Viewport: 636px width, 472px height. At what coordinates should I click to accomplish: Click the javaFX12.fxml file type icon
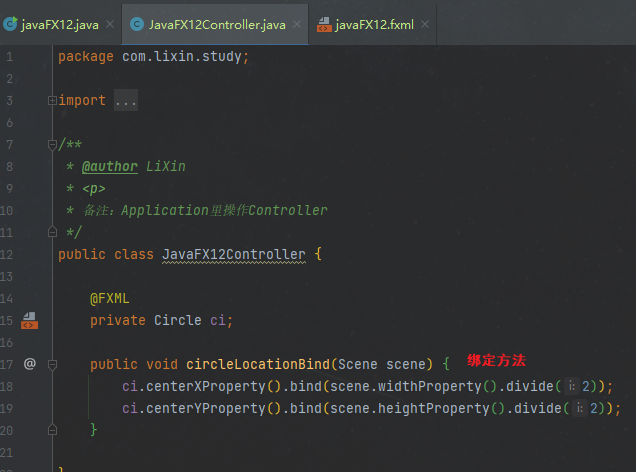tap(324, 24)
